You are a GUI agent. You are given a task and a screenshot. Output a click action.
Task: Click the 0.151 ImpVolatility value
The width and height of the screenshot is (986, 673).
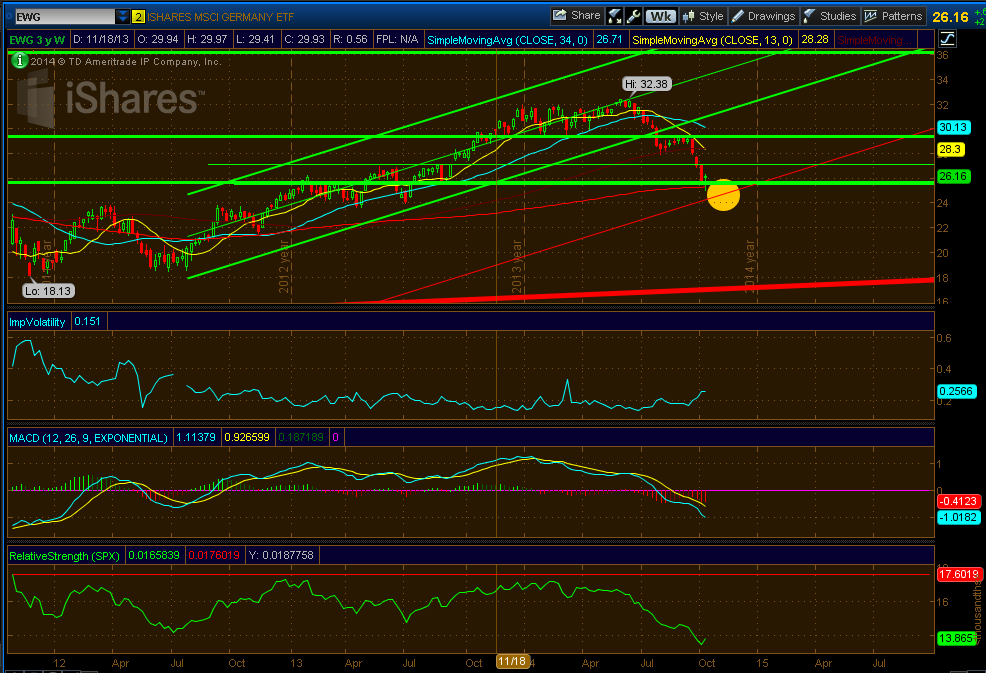[x=88, y=321]
